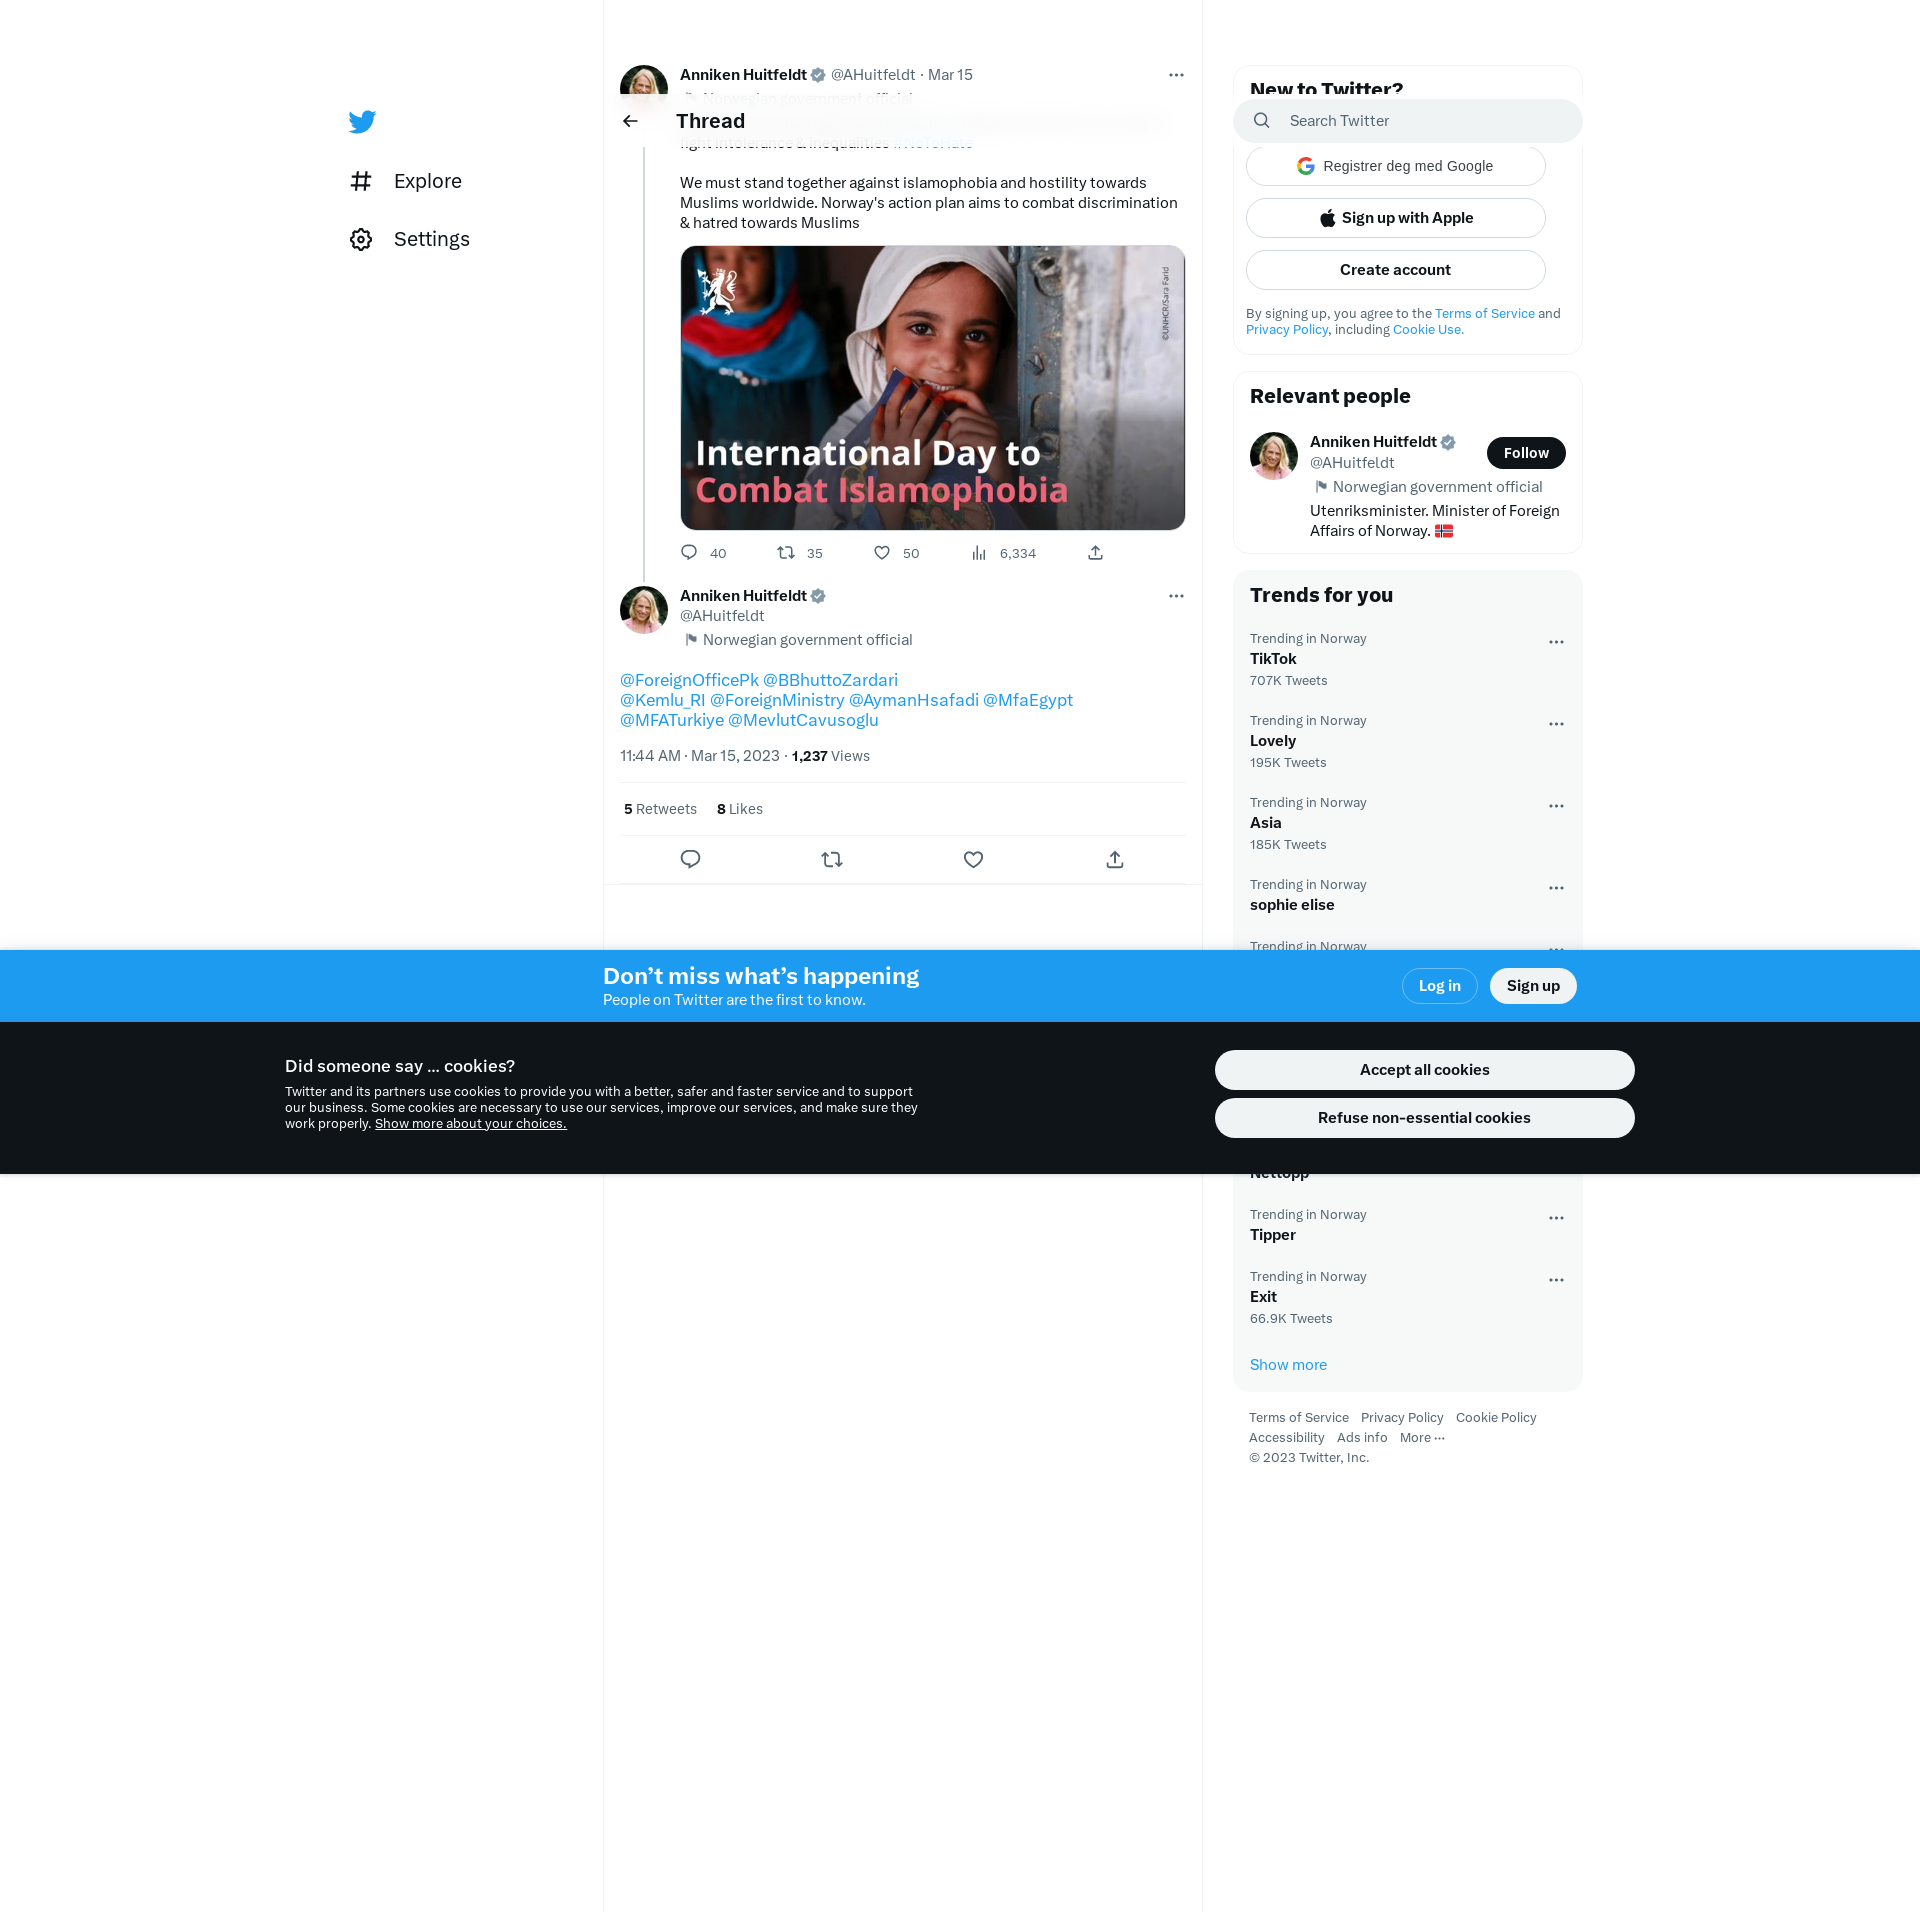Click the Twitter bird logo

[362, 122]
